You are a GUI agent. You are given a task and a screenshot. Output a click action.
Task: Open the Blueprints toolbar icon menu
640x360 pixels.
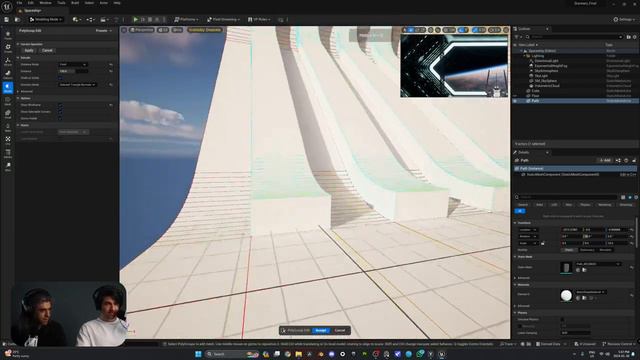(91, 19)
